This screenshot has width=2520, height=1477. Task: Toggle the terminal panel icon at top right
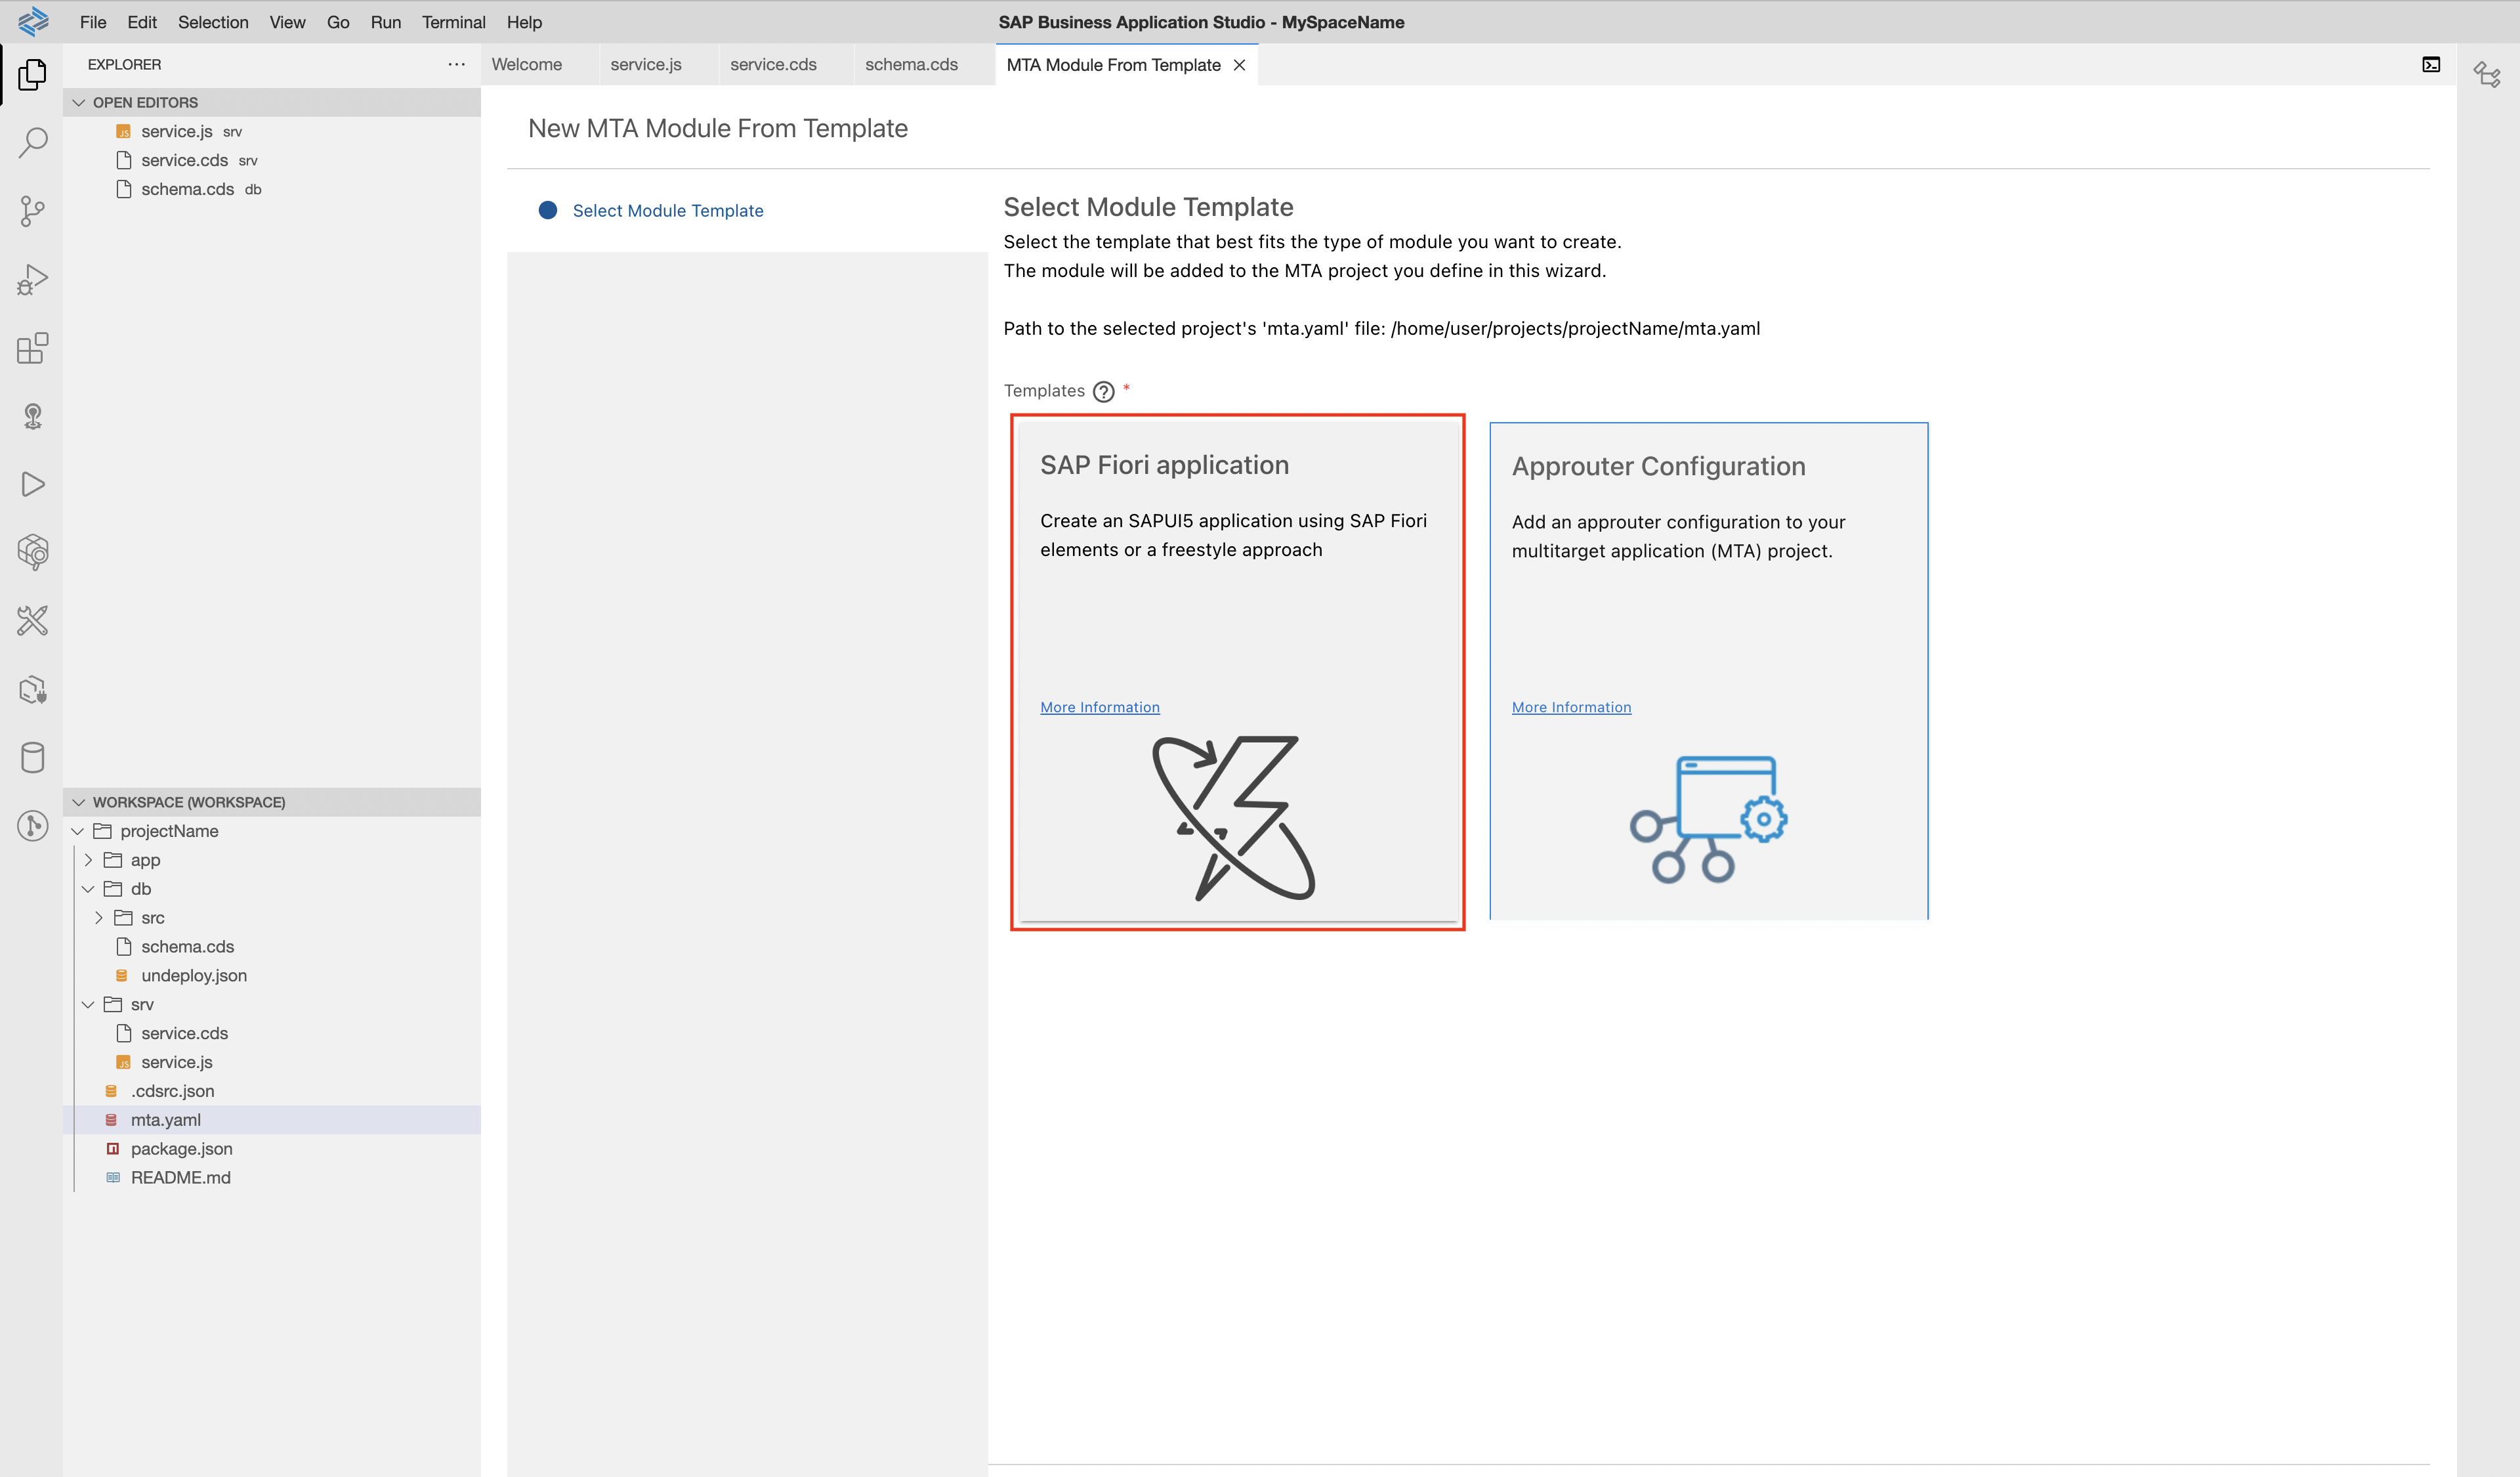(2431, 65)
